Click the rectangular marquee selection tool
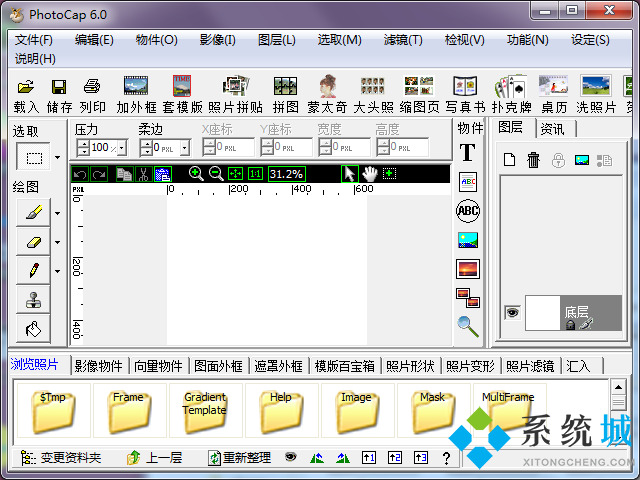This screenshot has height=480, width=640. point(33,157)
